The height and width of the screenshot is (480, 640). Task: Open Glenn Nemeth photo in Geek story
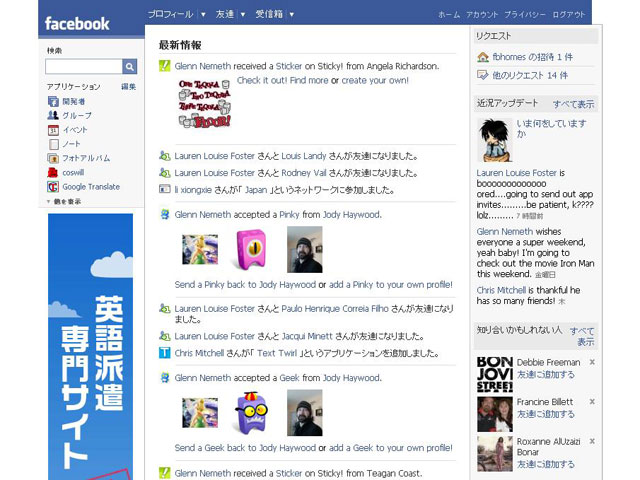200,413
